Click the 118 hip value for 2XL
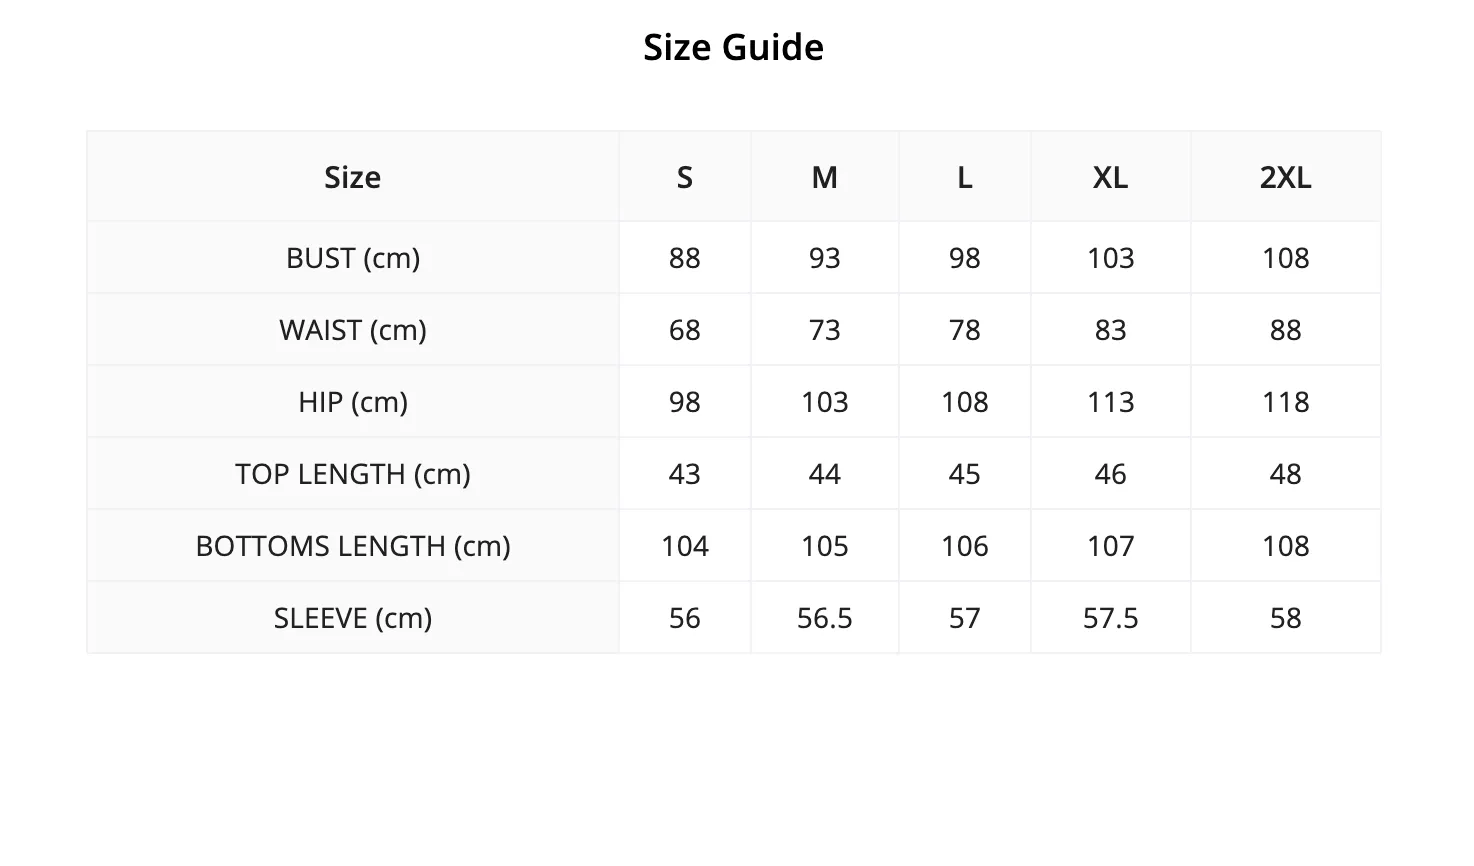The width and height of the screenshot is (1474, 866). click(1285, 402)
